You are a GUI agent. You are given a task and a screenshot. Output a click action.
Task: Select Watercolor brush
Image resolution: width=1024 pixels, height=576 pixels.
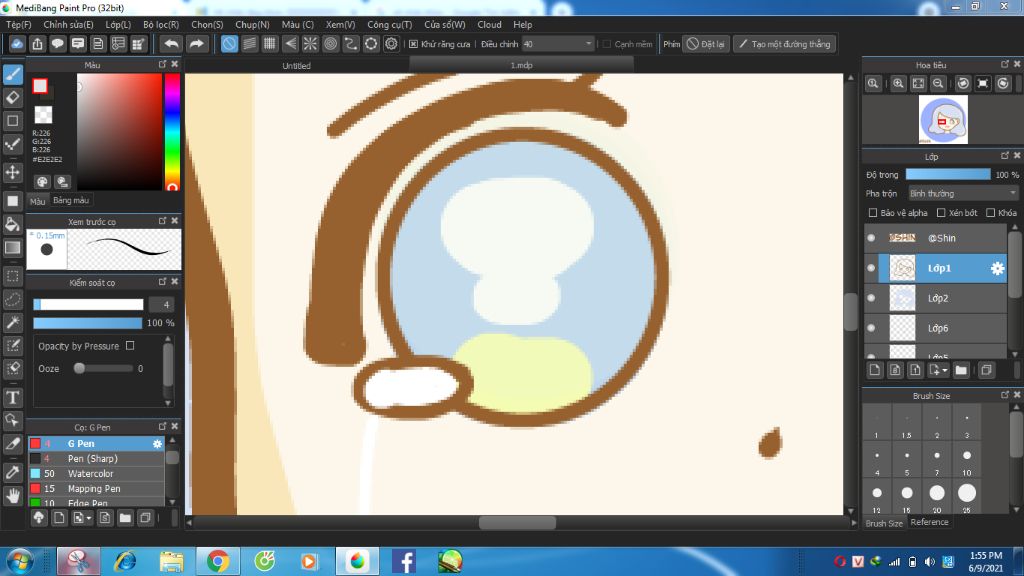pyautogui.click(x=95, y=473)
